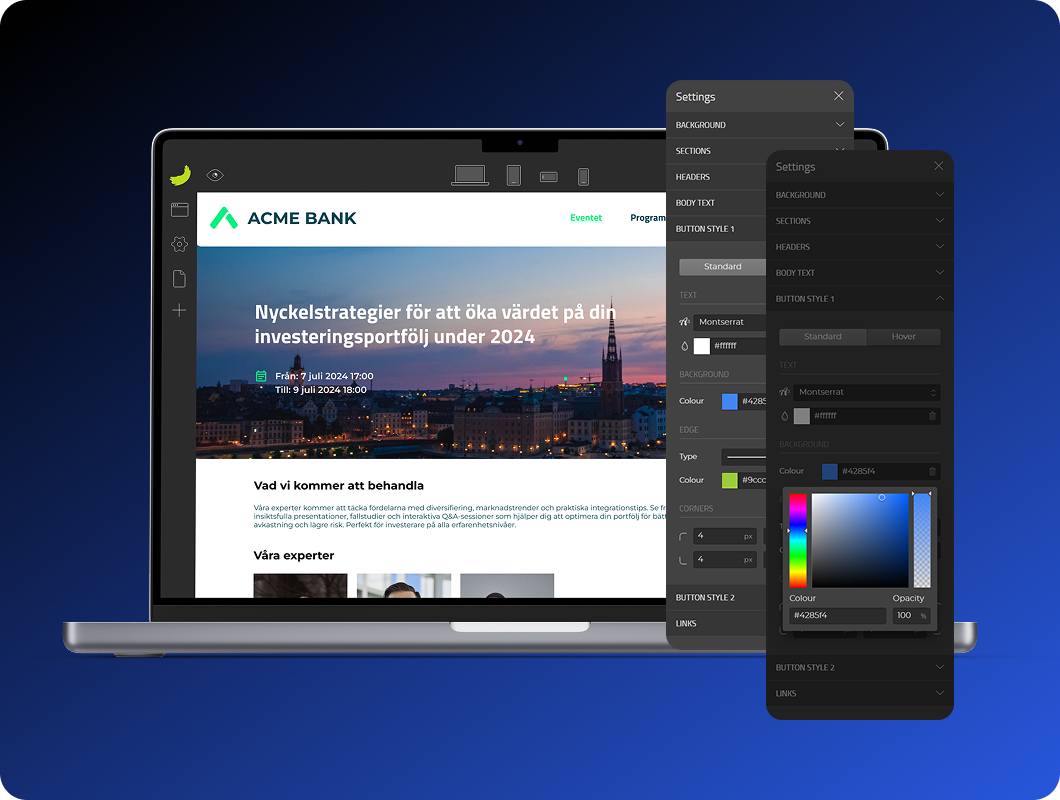The width and height of the screenshot is (1060, 800).
Task: Select Hover tab in front Settings panel
Action: point(903,337)
